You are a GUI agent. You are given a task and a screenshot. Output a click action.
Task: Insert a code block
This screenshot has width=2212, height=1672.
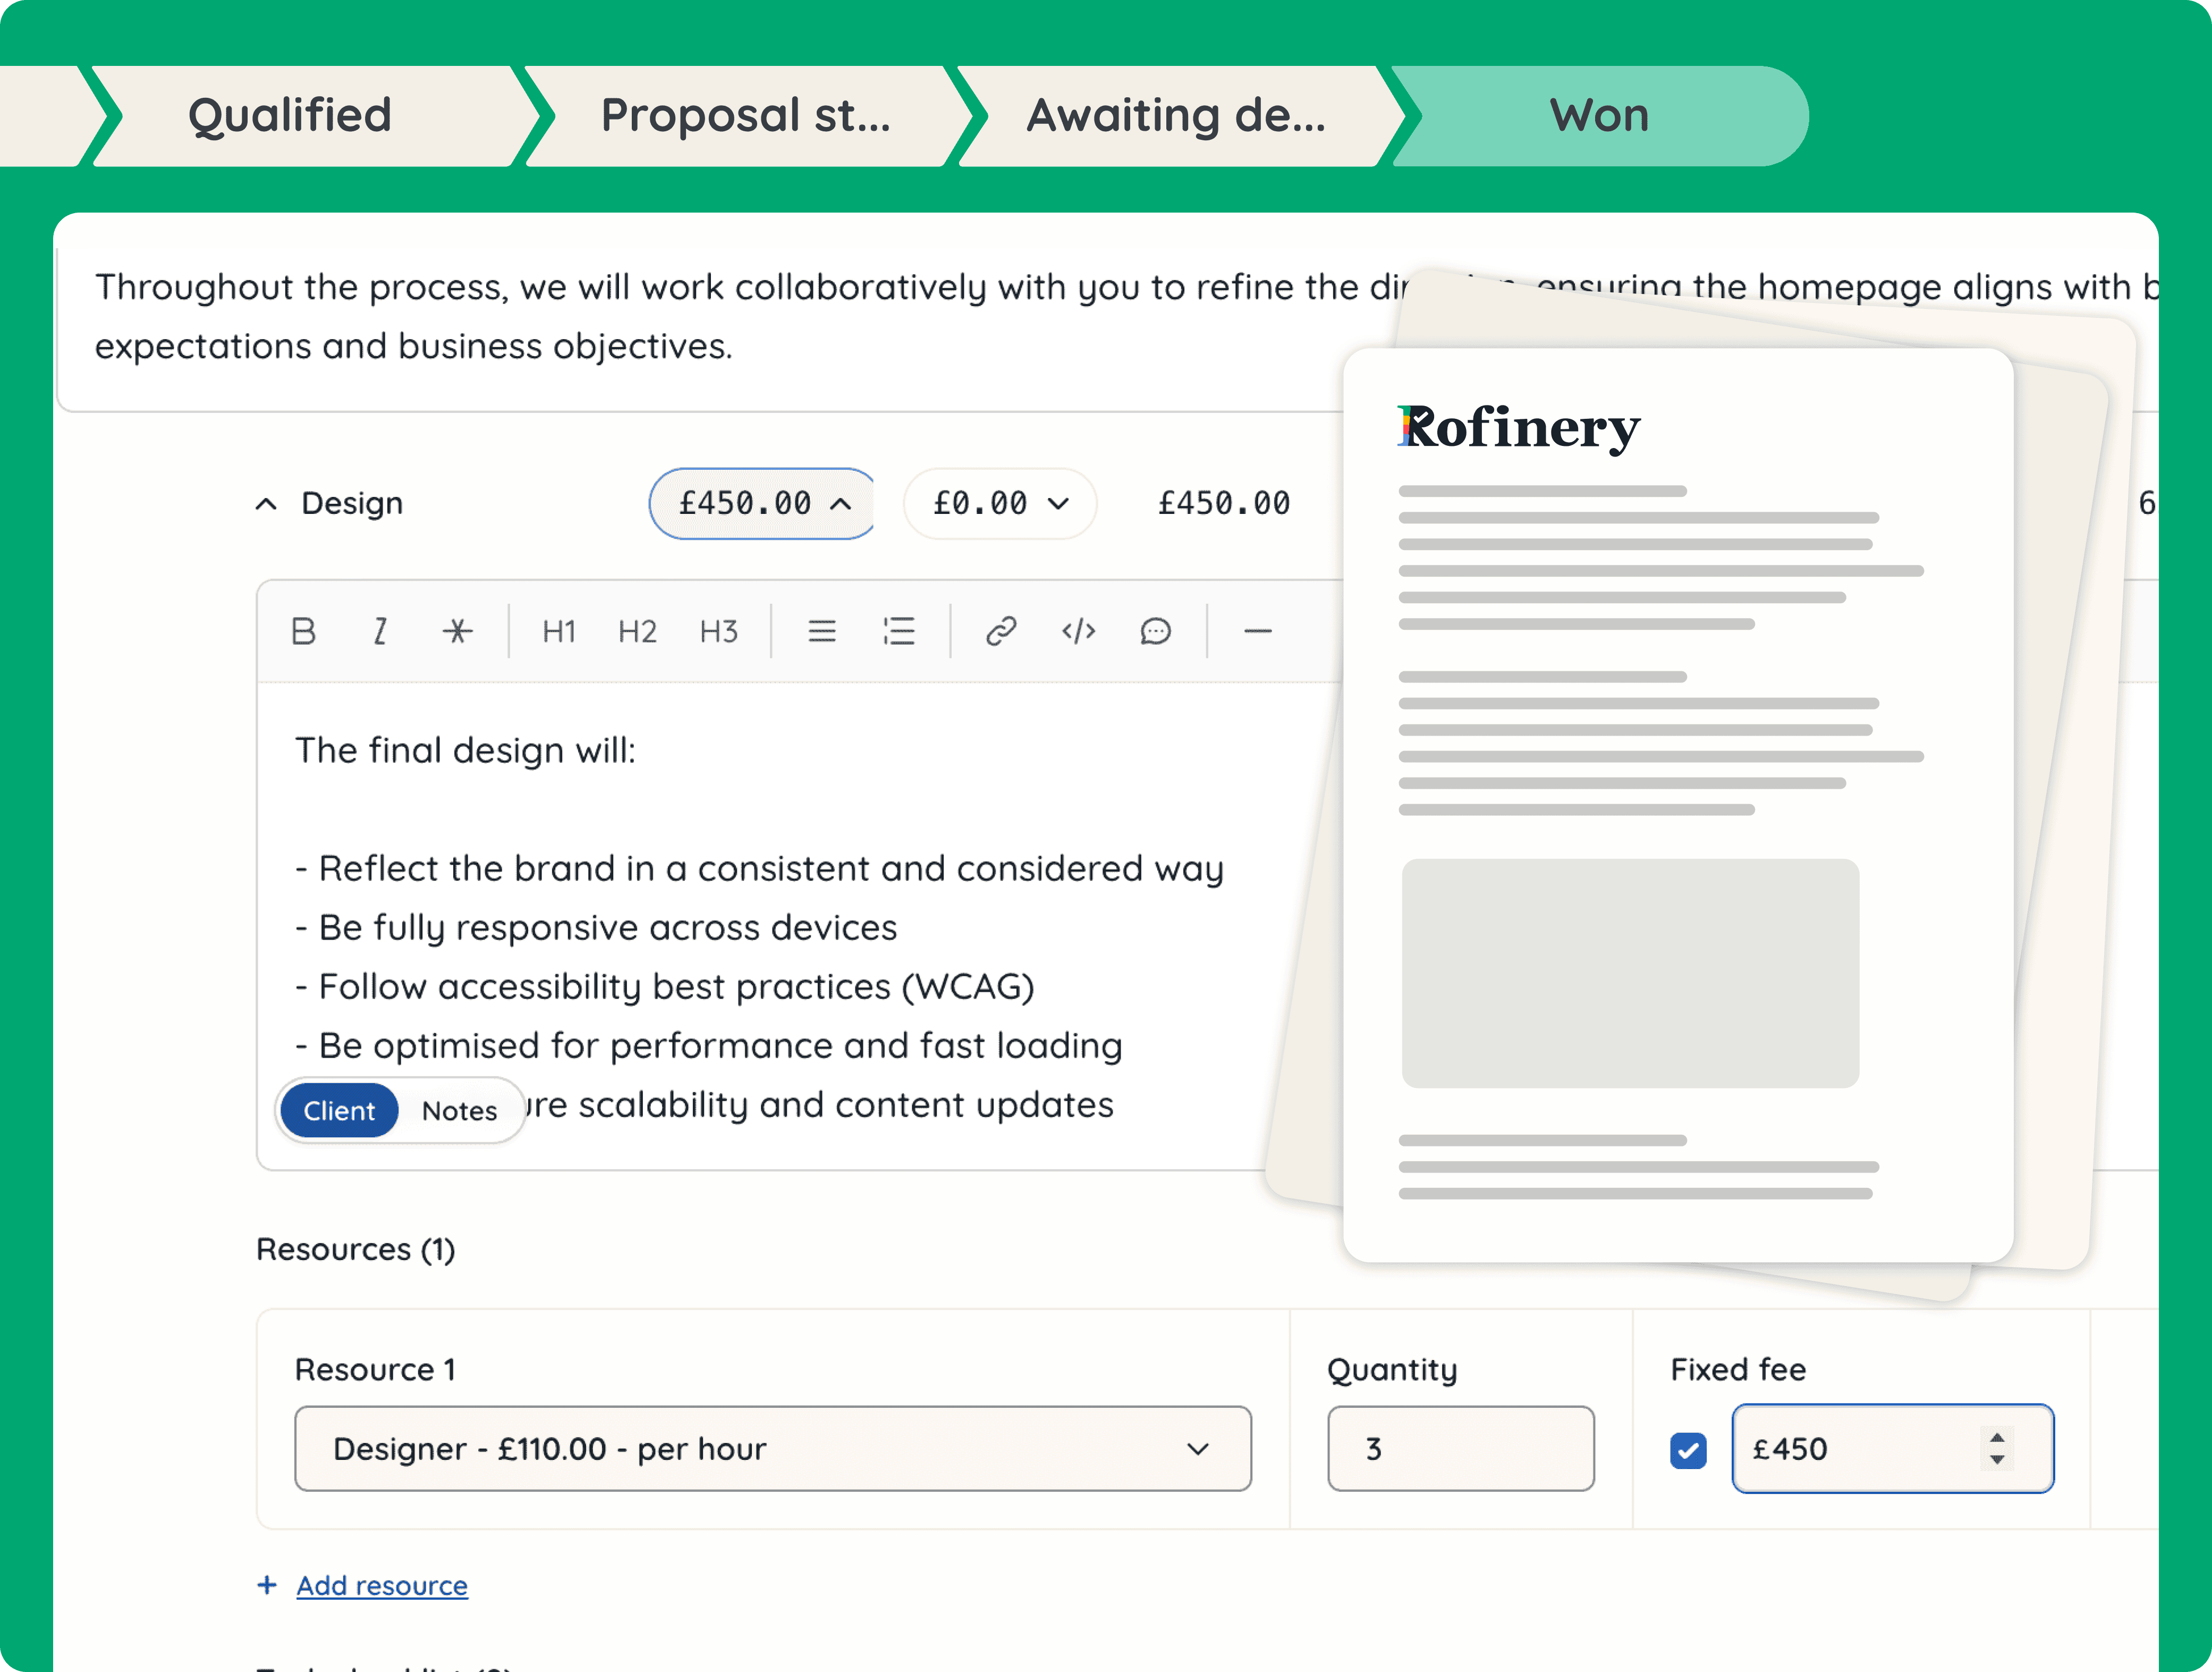[x=1078, y=631]
